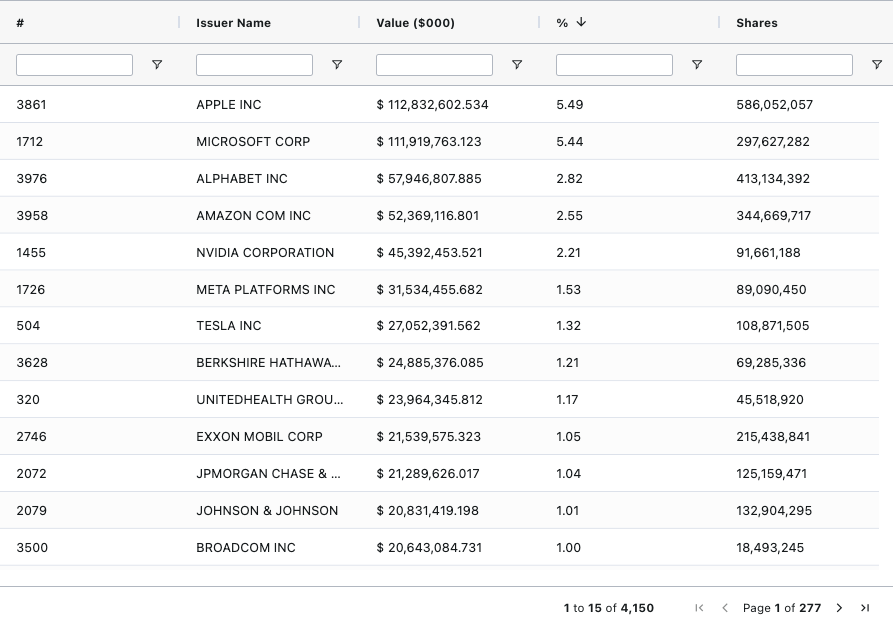Click value $ 45,392,453.521
The width and height of the screenshot is (893, 629).
(x=429, y=253)
